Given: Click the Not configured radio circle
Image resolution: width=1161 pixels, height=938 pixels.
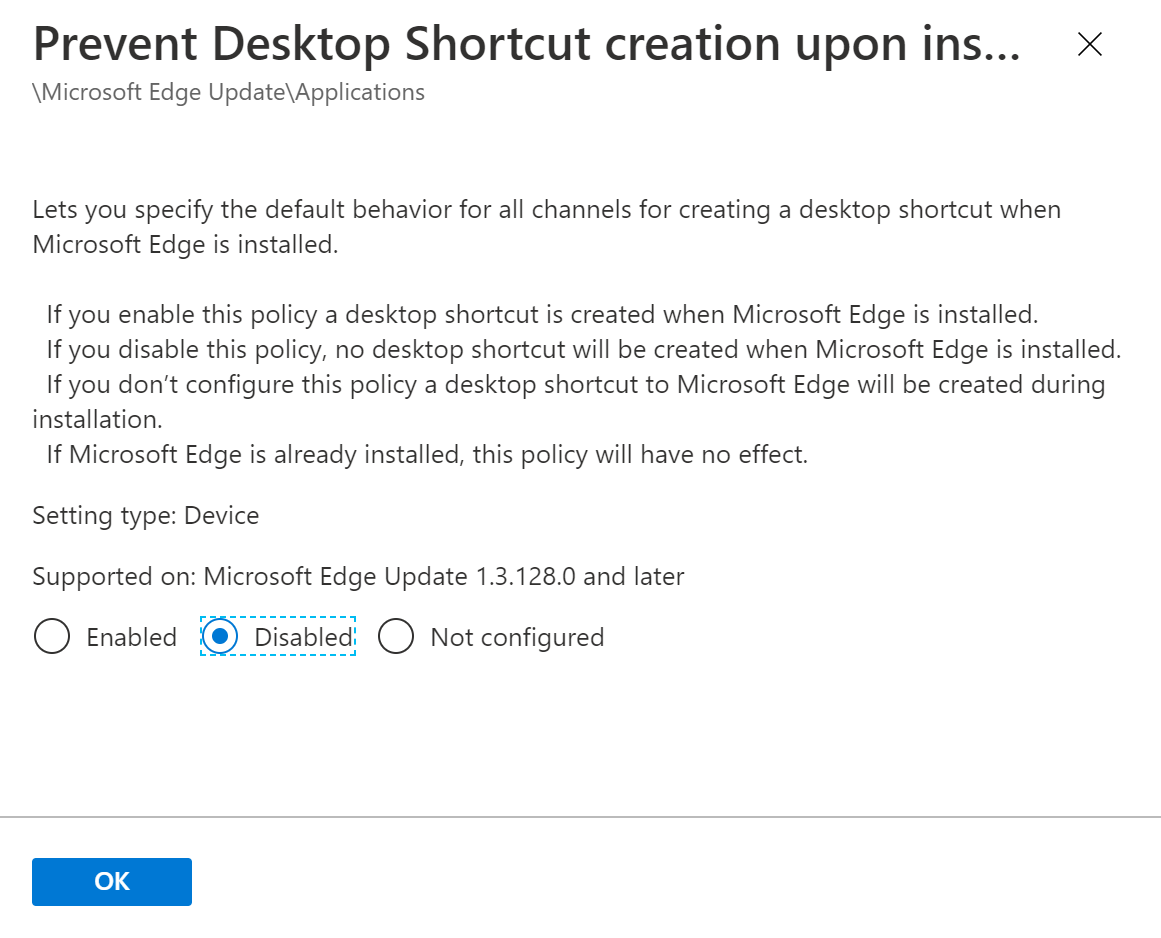Looking at the screenshot, I should tap(397, 637).
